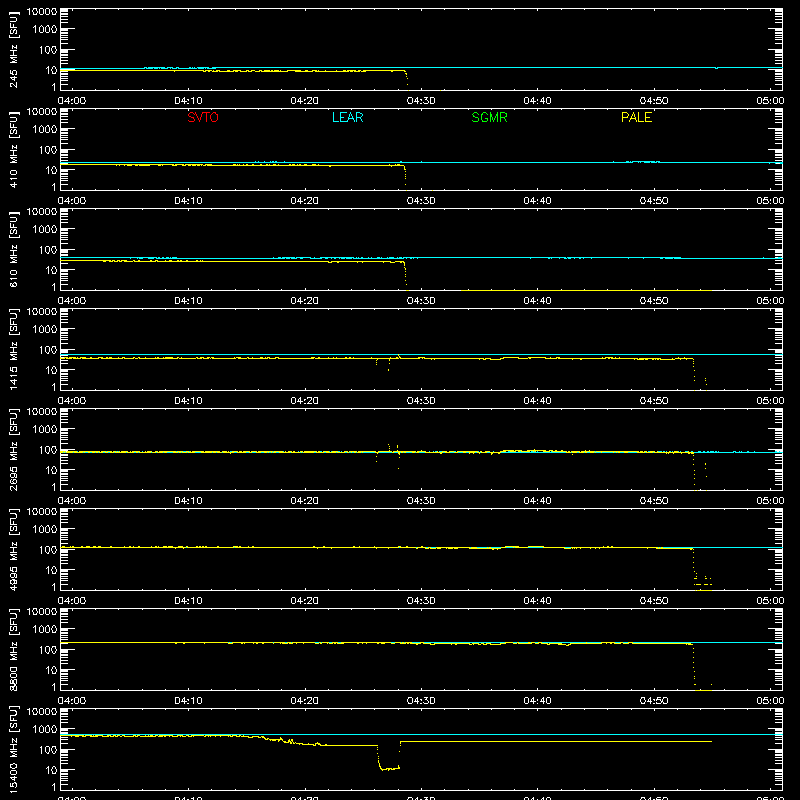Select the 8800 MHz [SFU] axis title
The image size is (800, 800).
[13, 649]
